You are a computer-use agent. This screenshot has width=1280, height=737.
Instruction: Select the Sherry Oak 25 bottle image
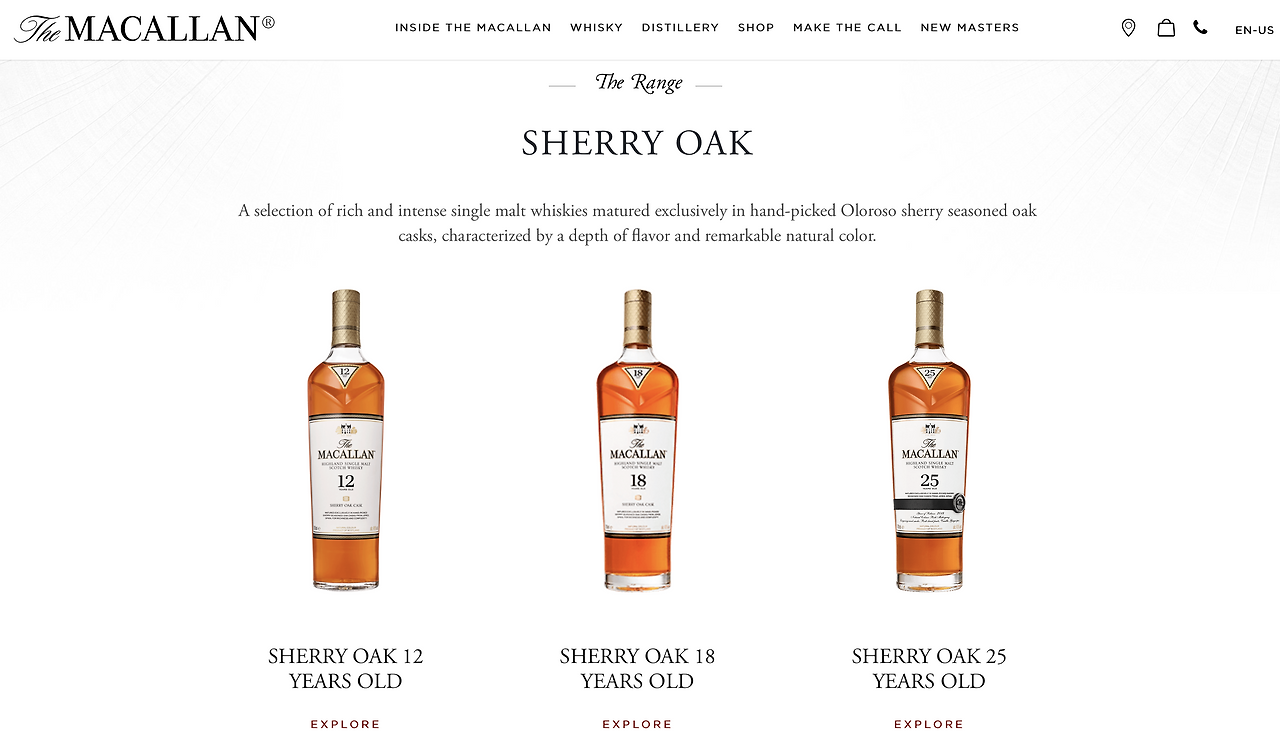[929, 440]
